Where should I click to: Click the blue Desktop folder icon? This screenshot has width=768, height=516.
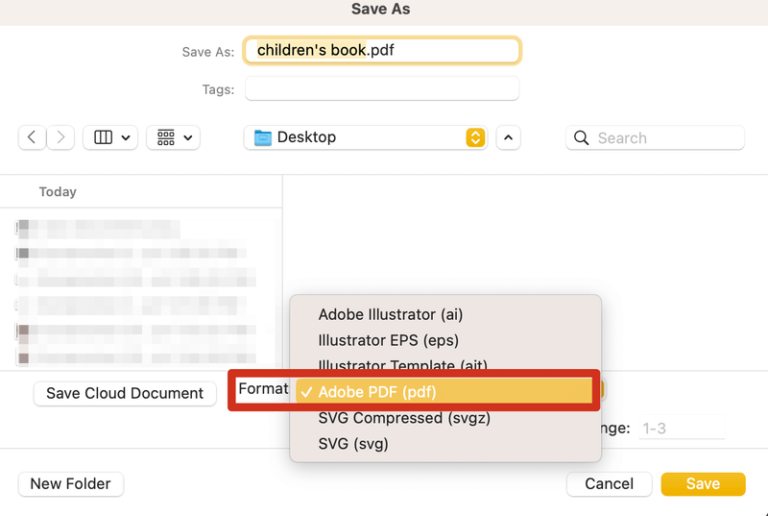pos(263,138)
